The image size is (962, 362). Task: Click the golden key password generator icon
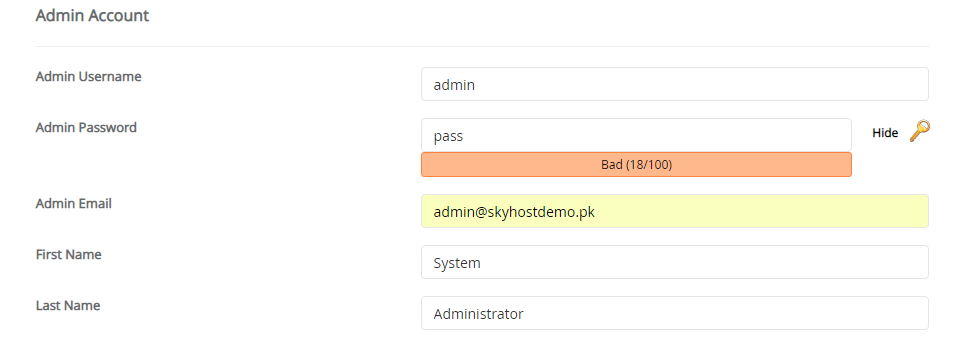click(x=919, y=131)
